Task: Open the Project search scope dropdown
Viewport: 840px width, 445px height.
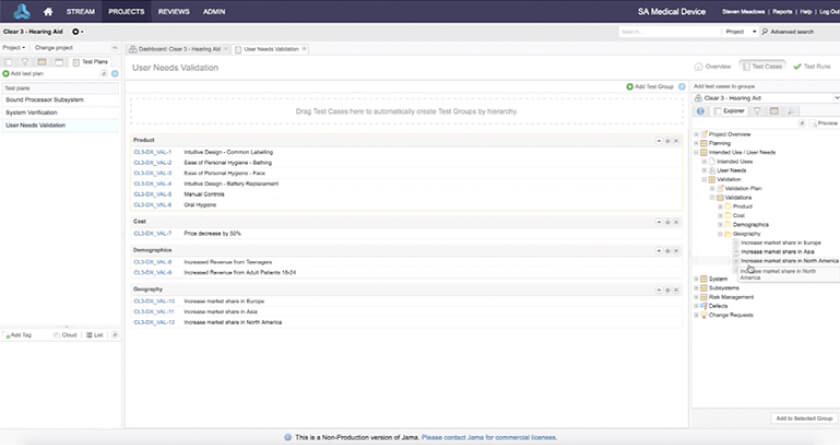Action: (738, 32)
